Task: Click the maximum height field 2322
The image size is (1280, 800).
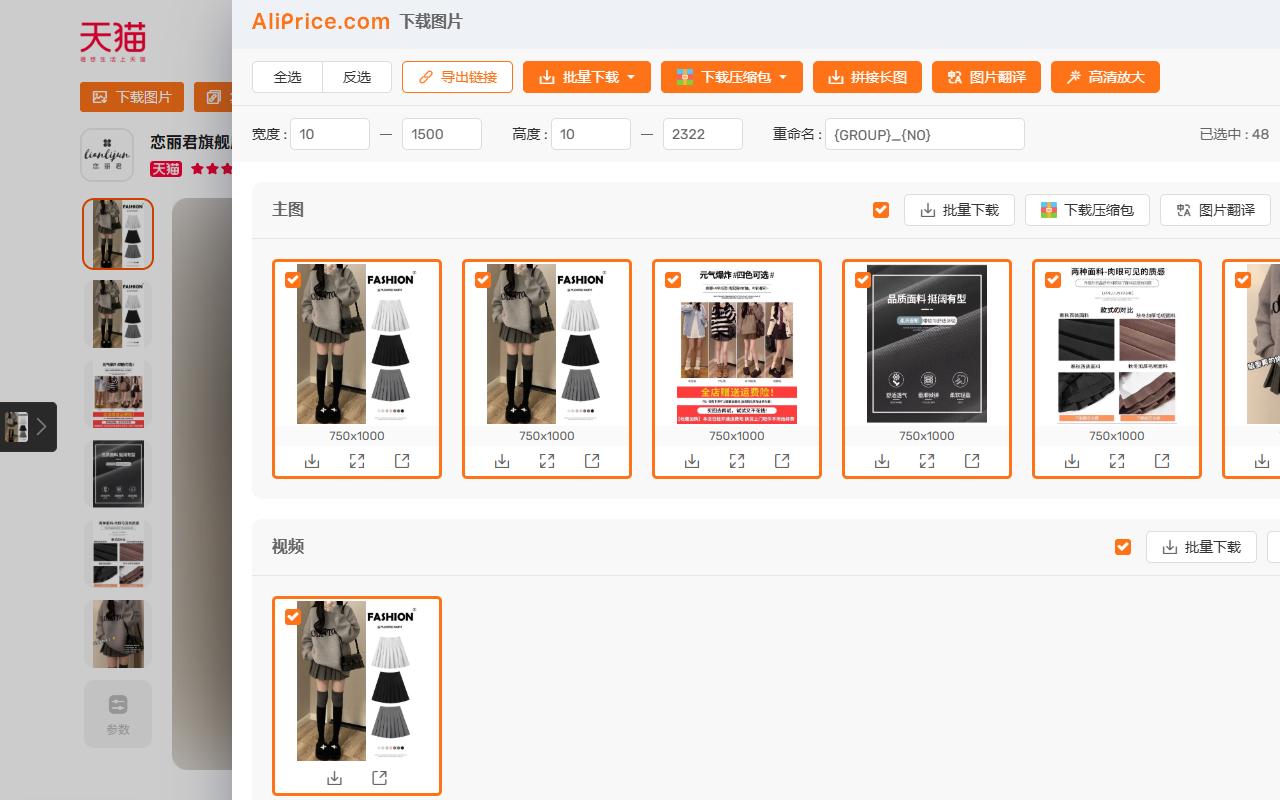Action: [702, 134]
